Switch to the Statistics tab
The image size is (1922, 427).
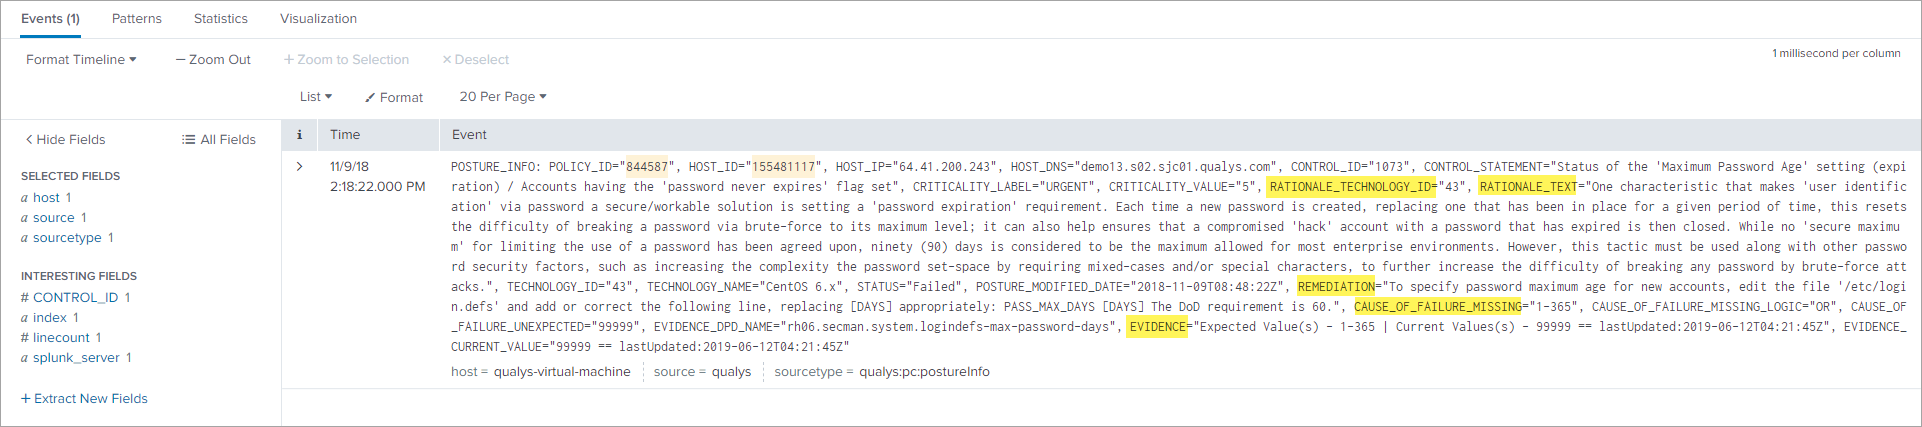pos(221,19)
